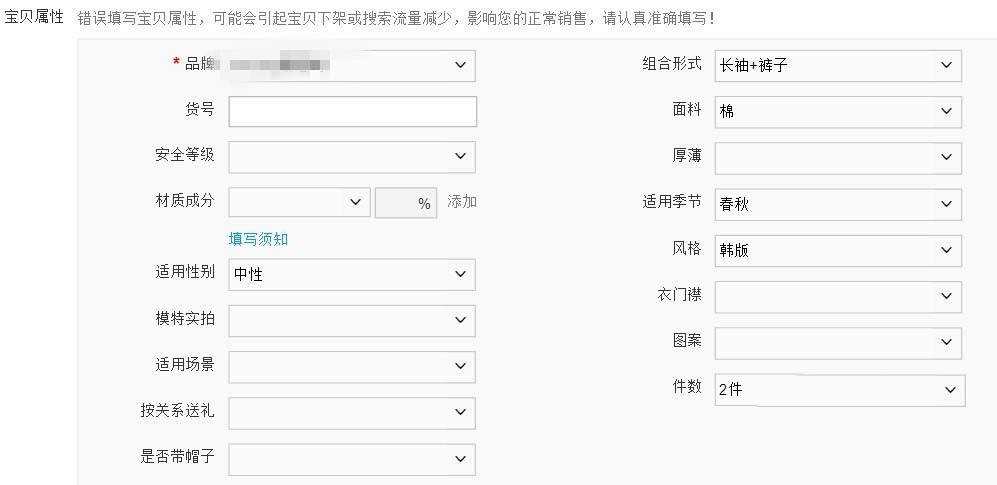Expand the 安全等级 dropdown
Viewport: 997px width, 485px height.
351,156
